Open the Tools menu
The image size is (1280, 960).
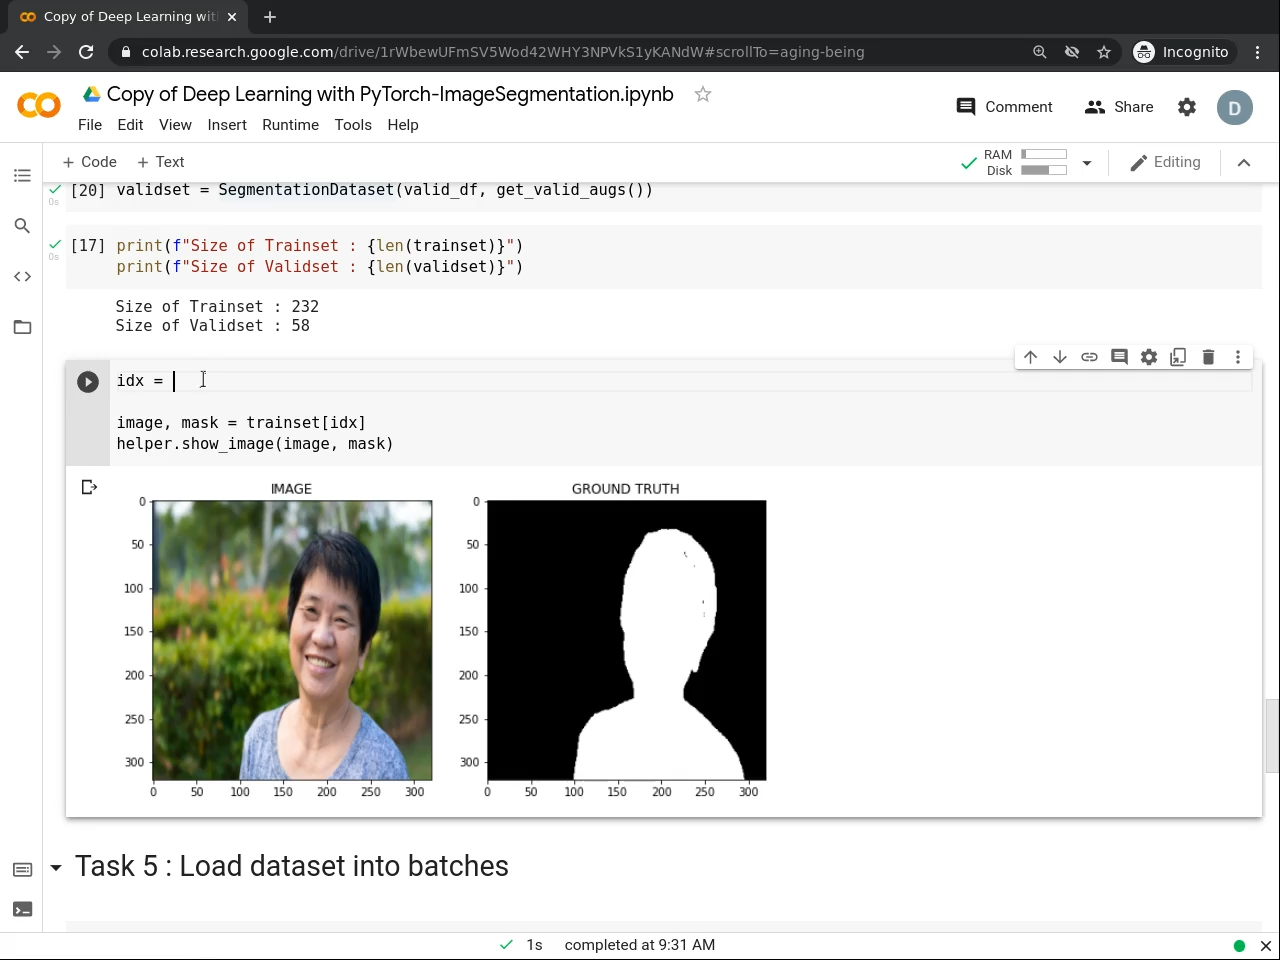353,125
